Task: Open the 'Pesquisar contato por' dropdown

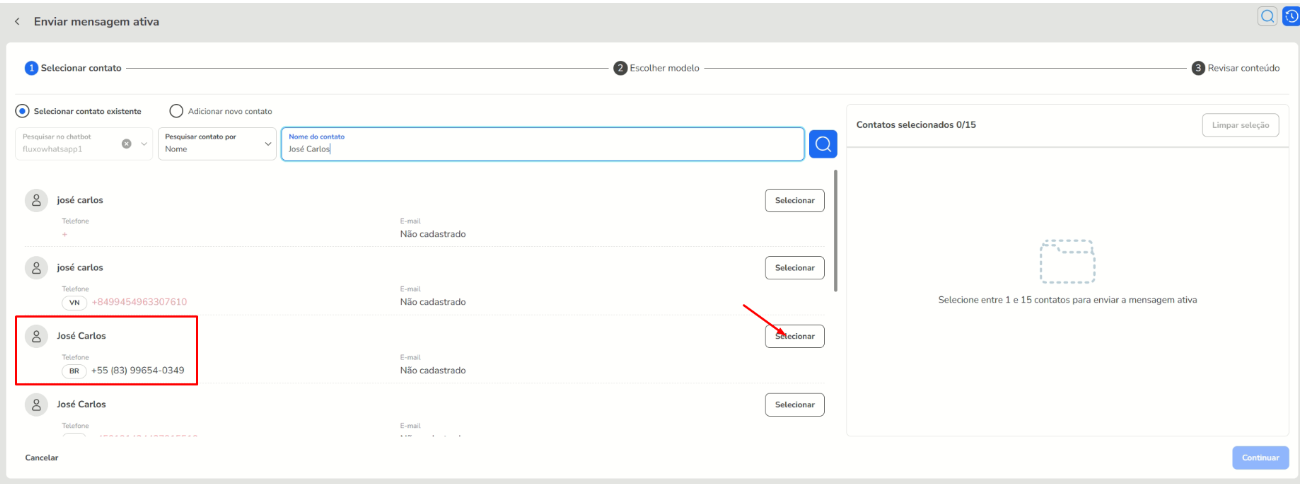Action: (x=267, y=144)
